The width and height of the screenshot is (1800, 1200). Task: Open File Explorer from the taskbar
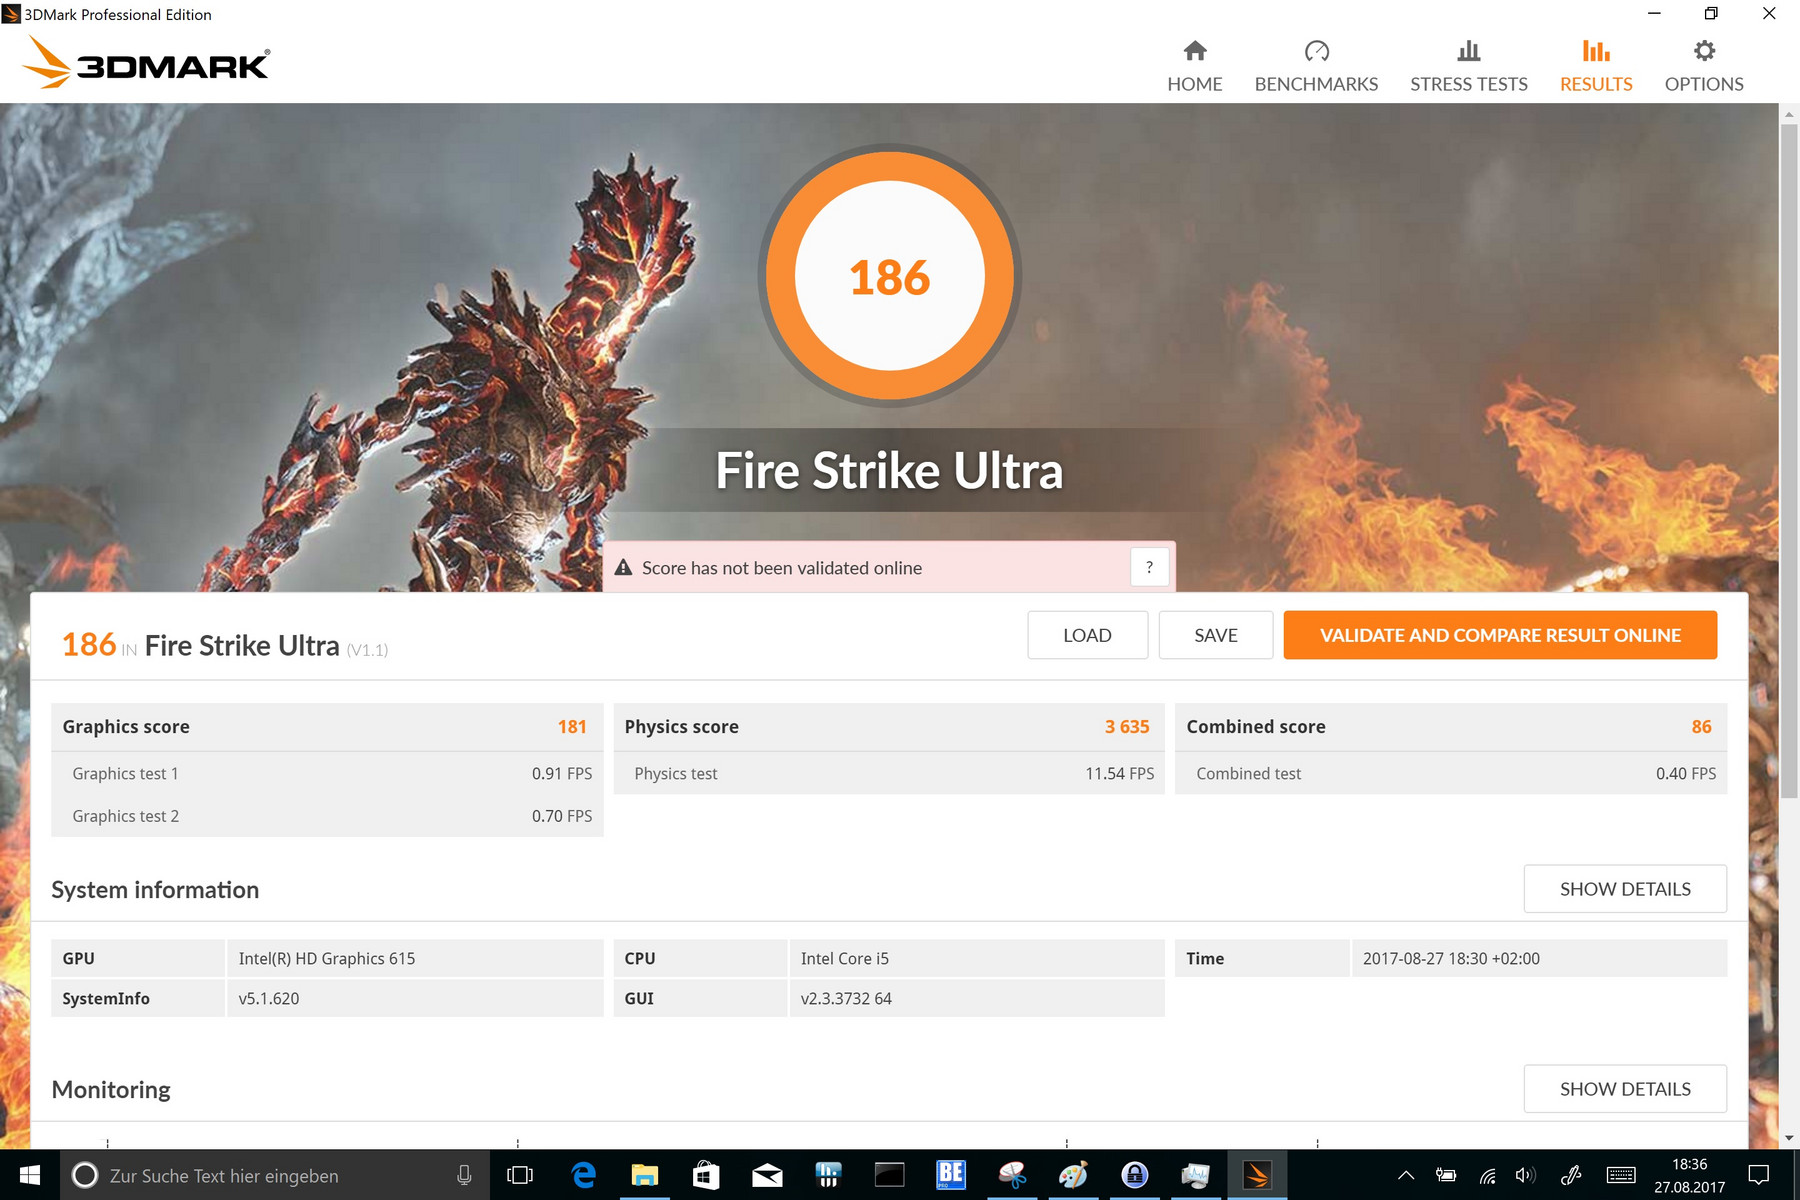click(x=645, y=1175)
